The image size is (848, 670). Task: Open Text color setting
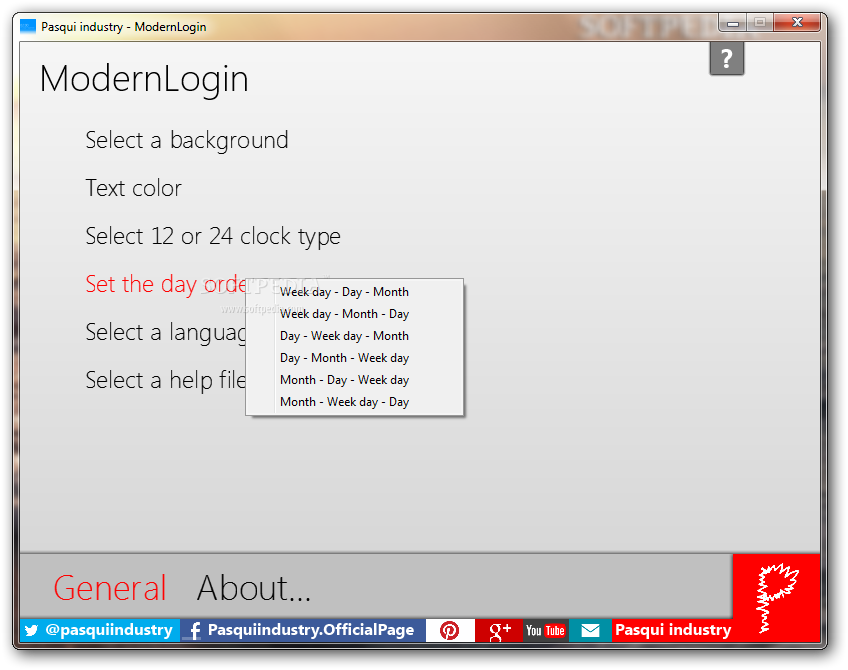click(133, 188)
